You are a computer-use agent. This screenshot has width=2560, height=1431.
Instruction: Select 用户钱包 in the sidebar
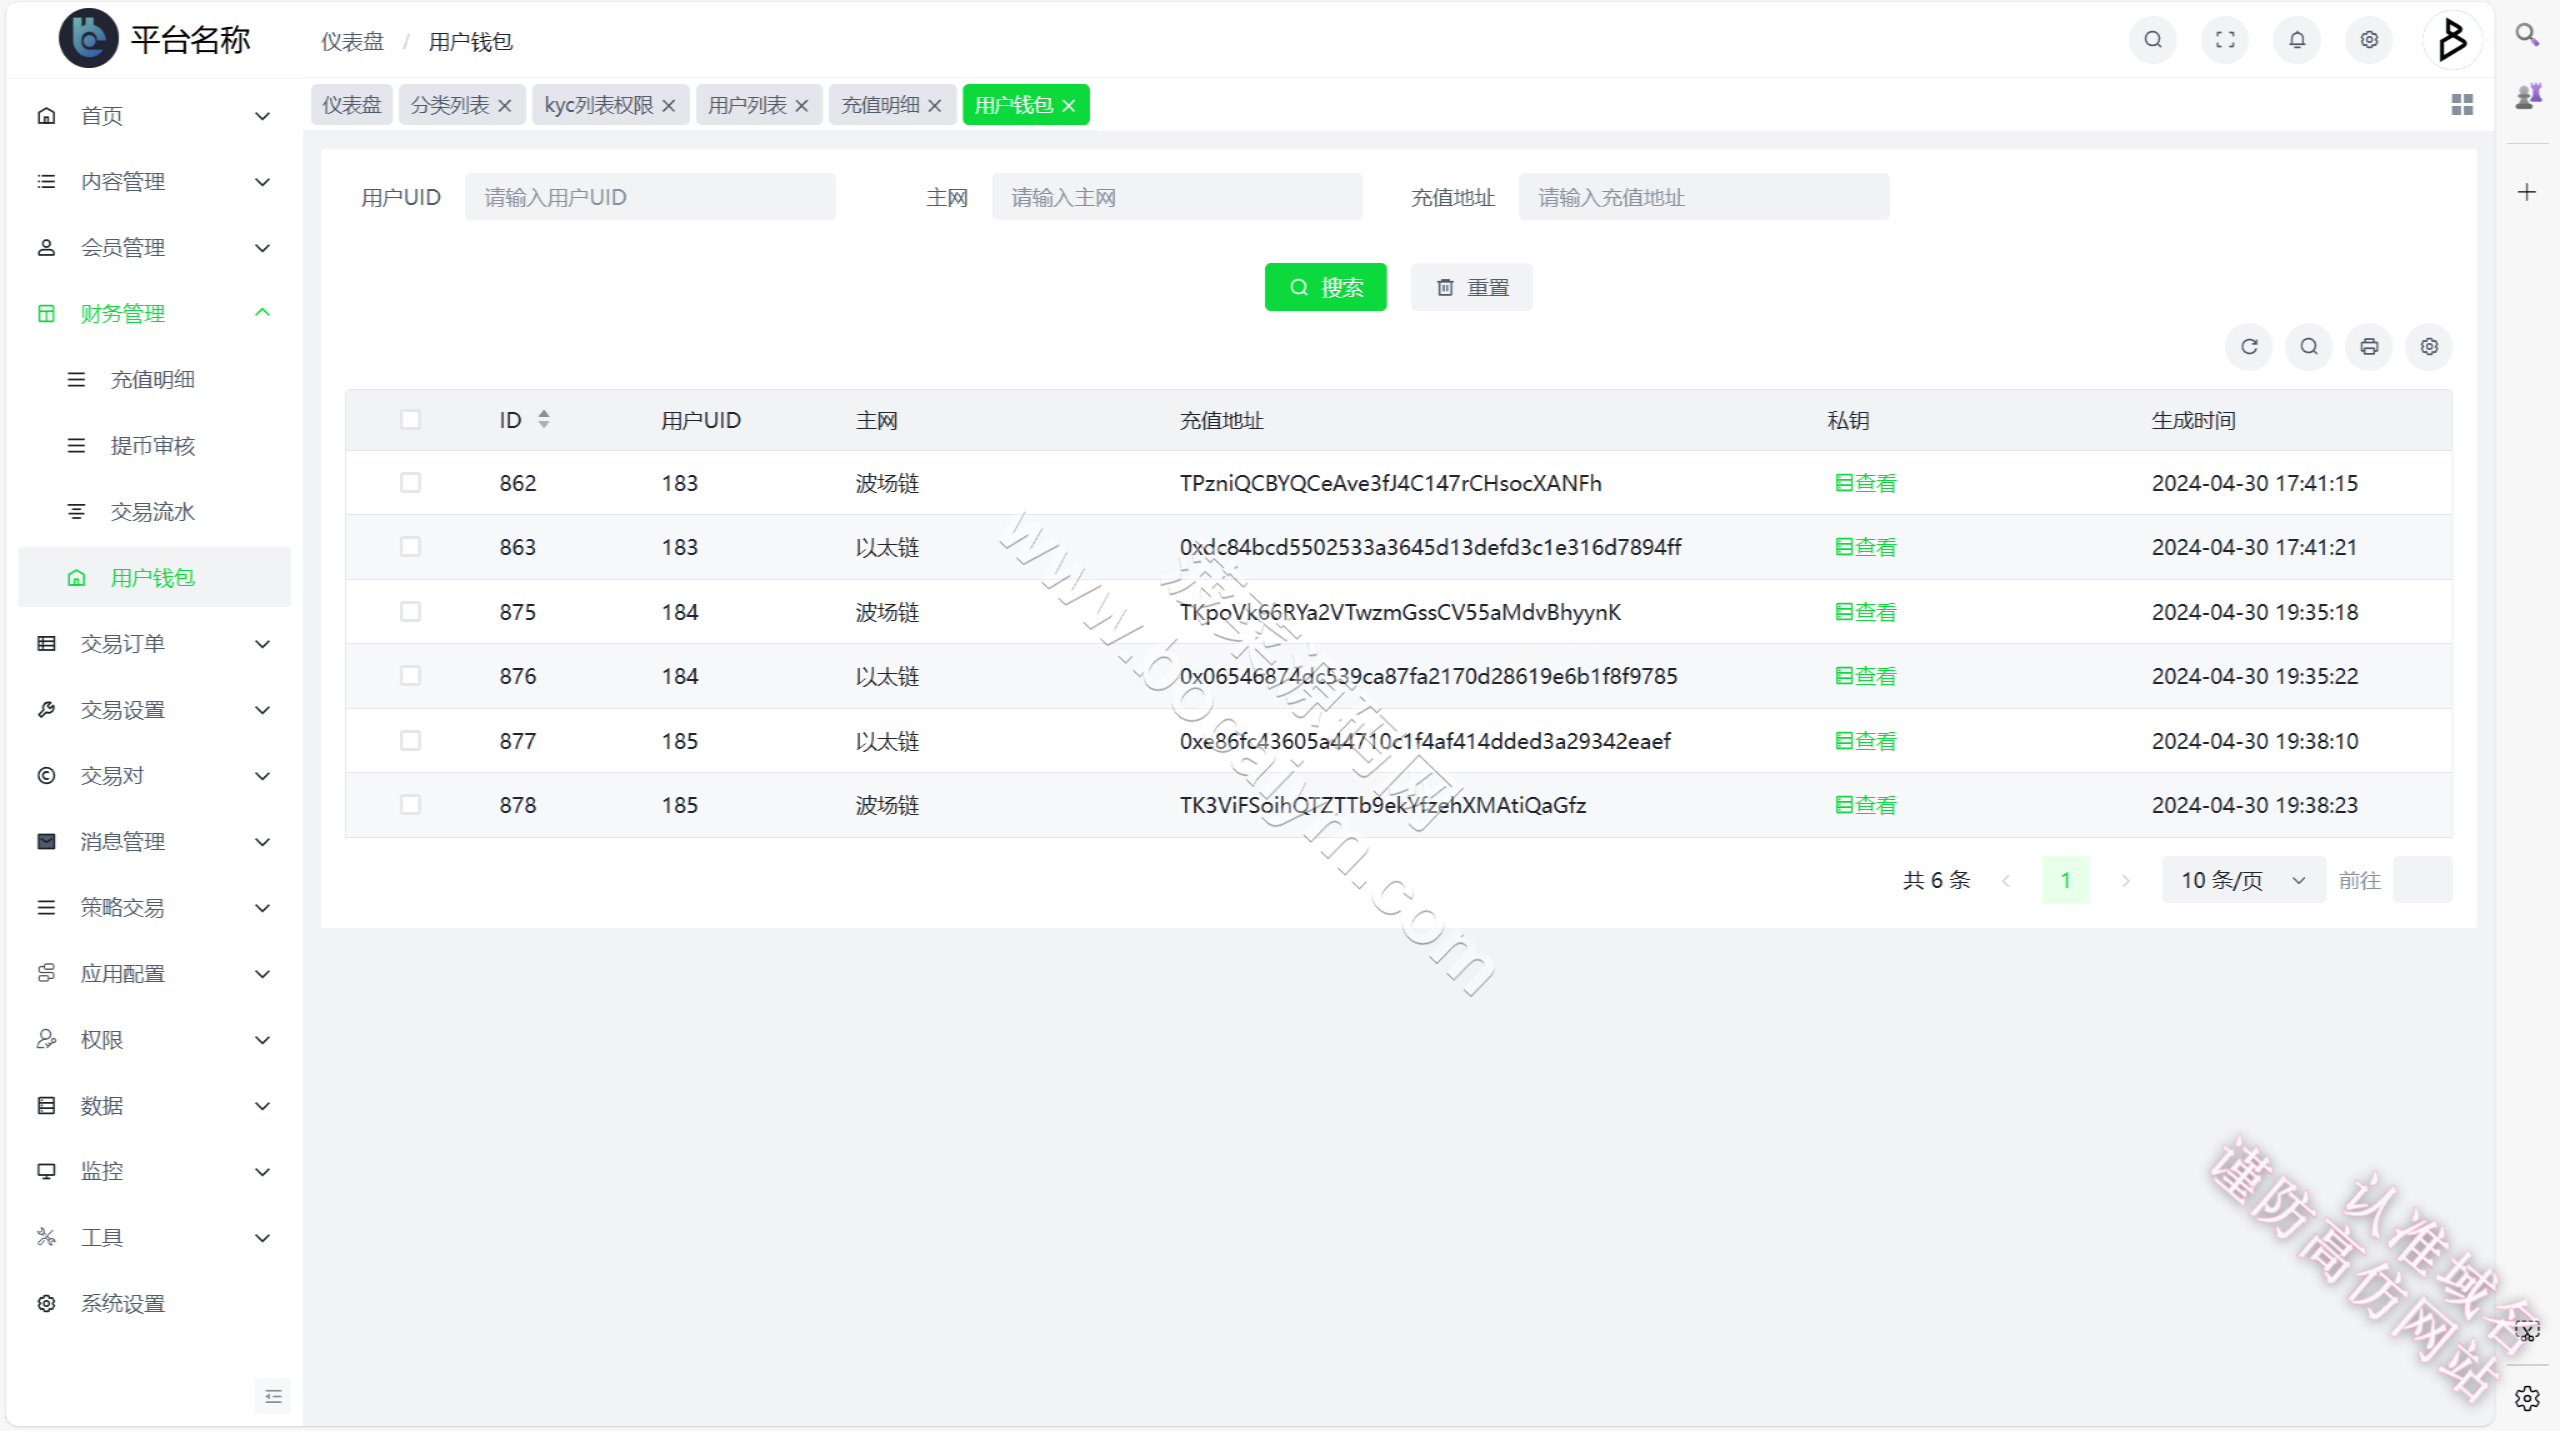(x=154, y=578)
